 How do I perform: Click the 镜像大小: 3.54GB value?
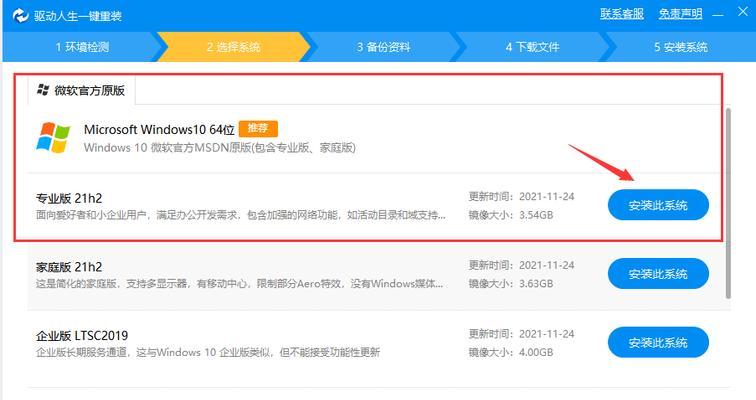[511, 215]
